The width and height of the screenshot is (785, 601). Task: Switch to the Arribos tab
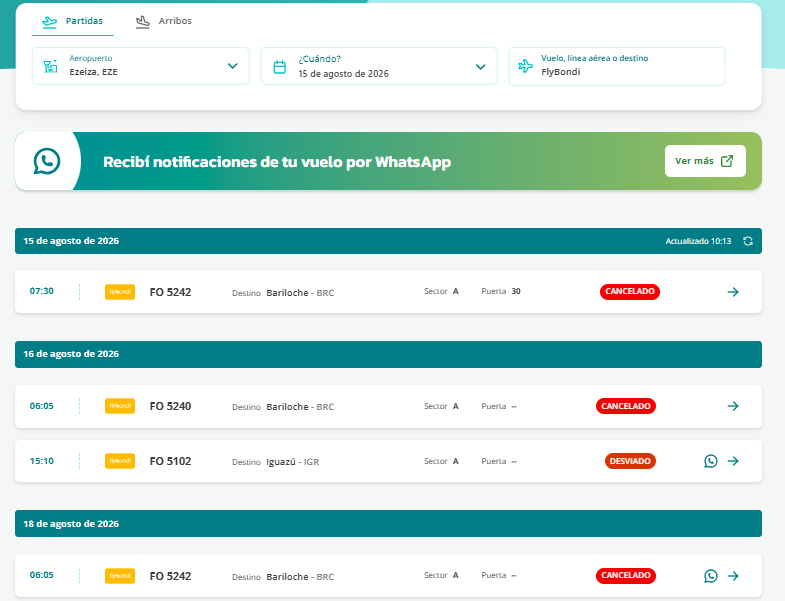pos(164,21)
